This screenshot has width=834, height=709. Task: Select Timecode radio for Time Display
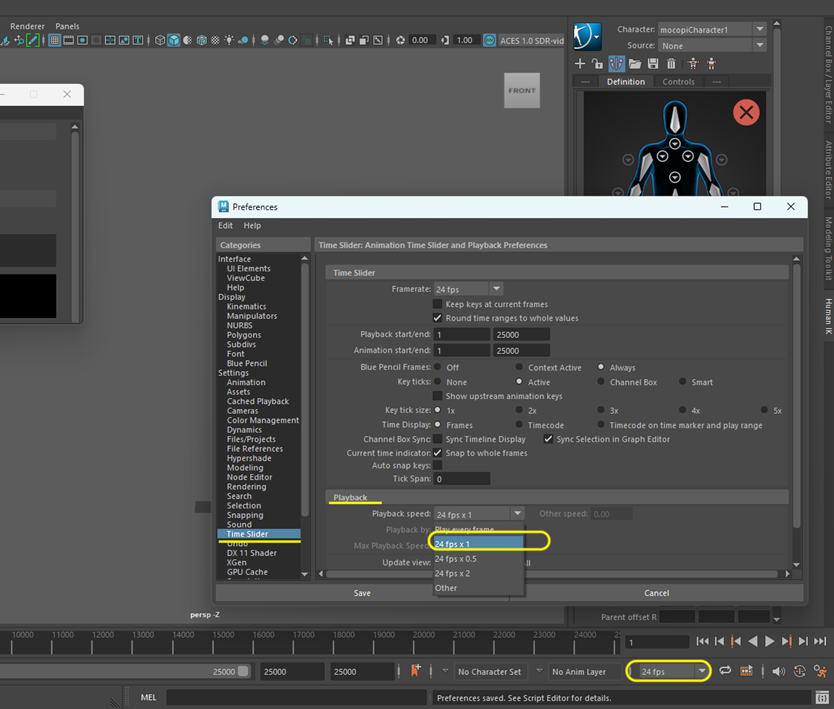(x=519, y=425)
